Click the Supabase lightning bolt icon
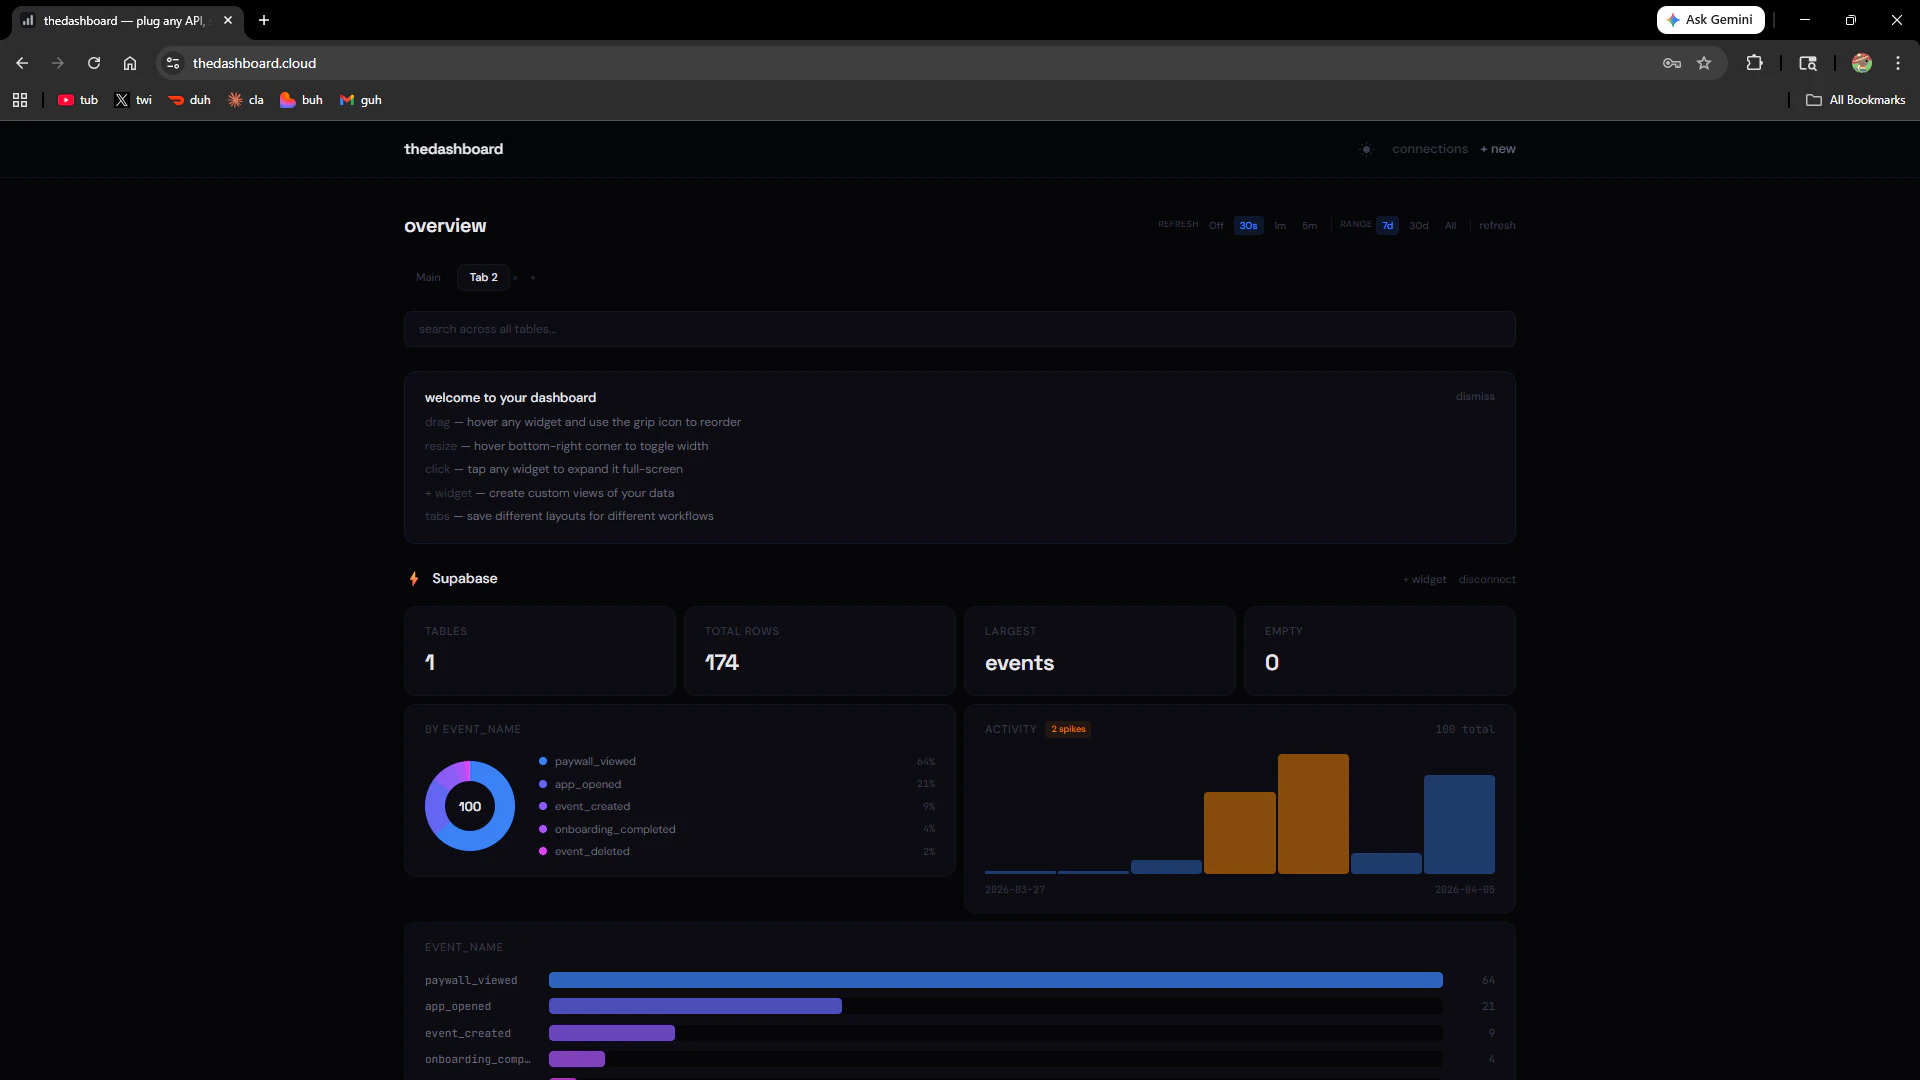Viewport: 1920px width, 1080px height. (x=413, y=578)
